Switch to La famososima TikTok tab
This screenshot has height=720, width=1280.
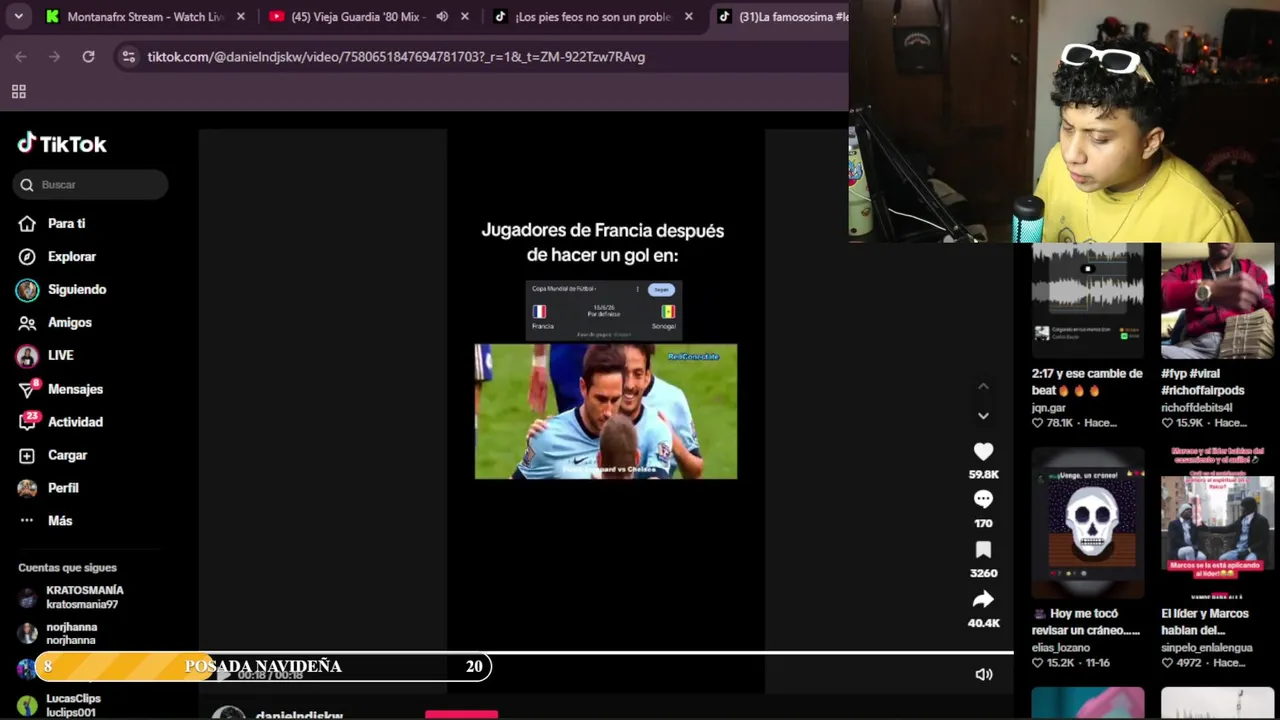click(783, 16)
